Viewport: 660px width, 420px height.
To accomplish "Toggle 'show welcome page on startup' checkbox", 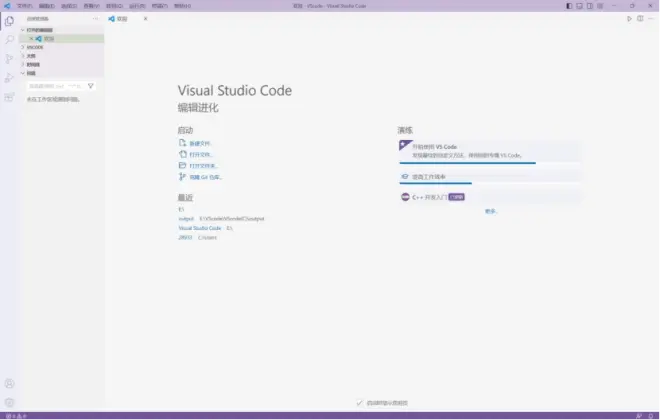I will (359, 403).
